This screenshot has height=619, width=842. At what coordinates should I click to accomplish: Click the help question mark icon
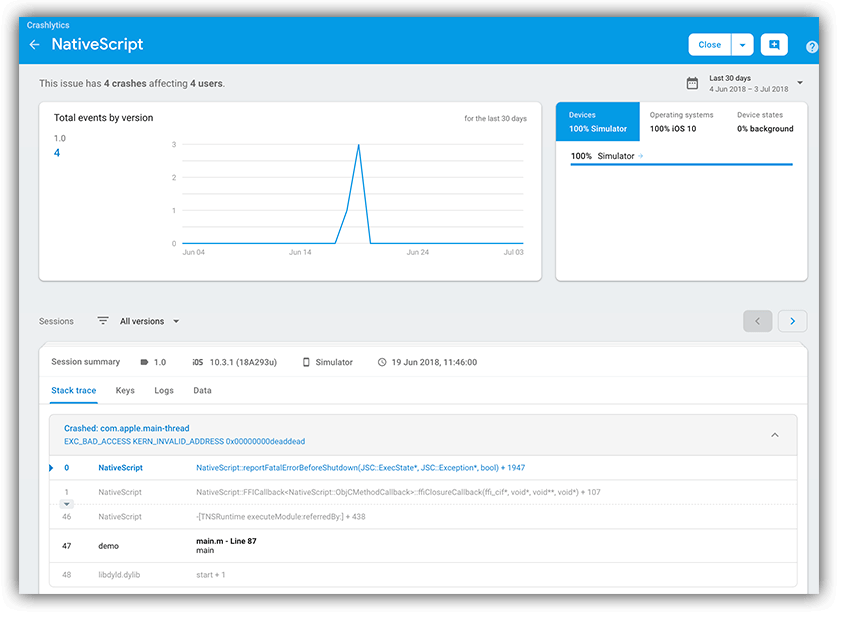(x=811, y=46)
